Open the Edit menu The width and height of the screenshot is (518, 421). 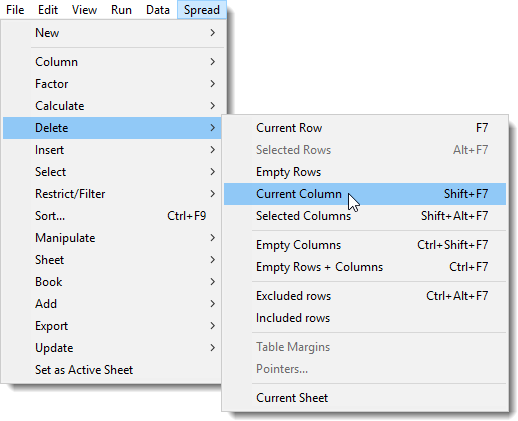tap(48, 10)
